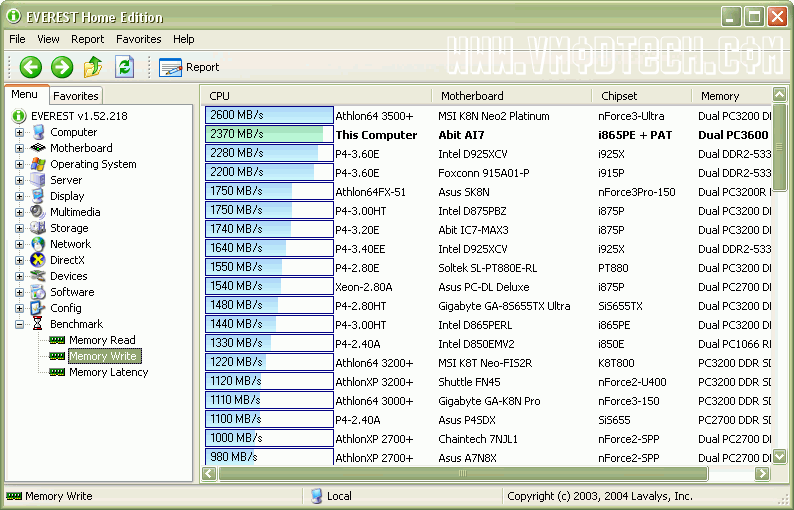Sort by the CPU column header
The image size is (794, 510).
(x=317, y=96)
